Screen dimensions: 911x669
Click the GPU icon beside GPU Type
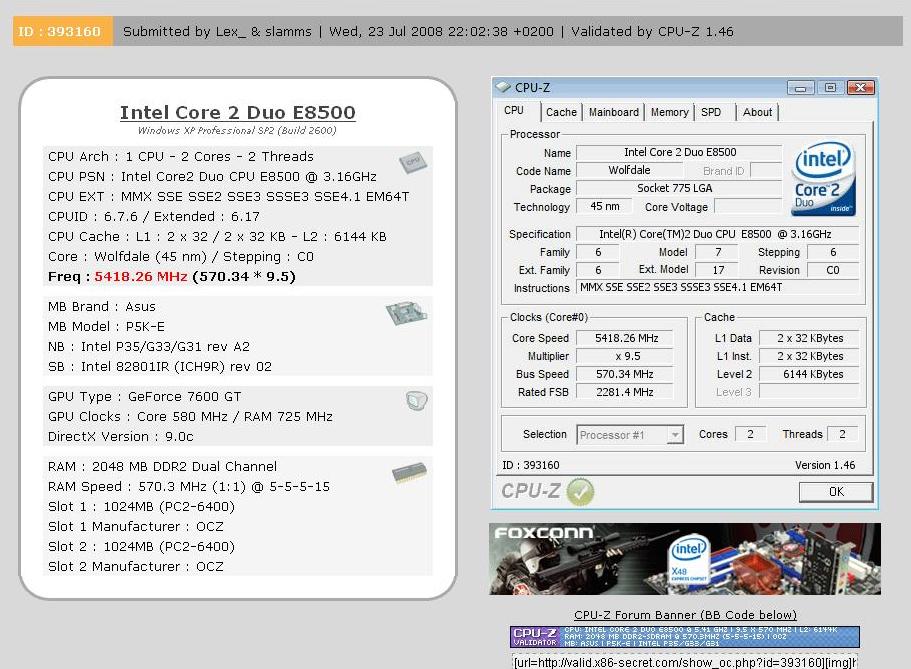point(417,400)
